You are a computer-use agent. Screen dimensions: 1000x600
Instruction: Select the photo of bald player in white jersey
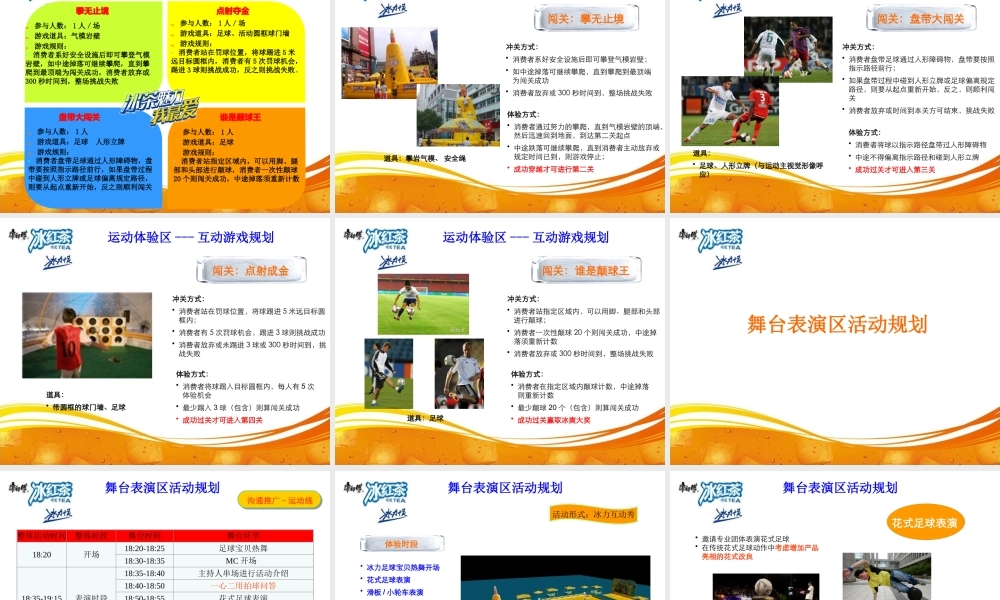(x=459, y=374)
